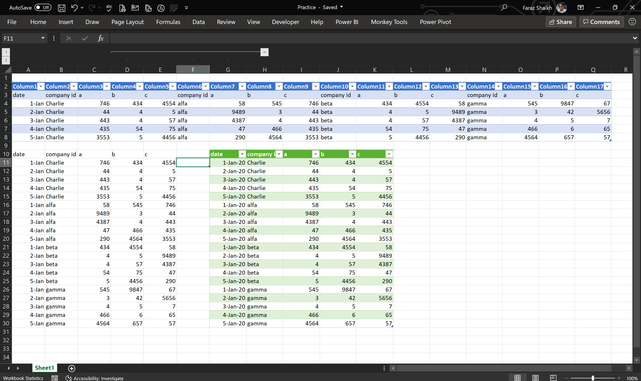Select column F header
Image resolution: width=641 pixels, height=381 pixels.
point(193,69)
